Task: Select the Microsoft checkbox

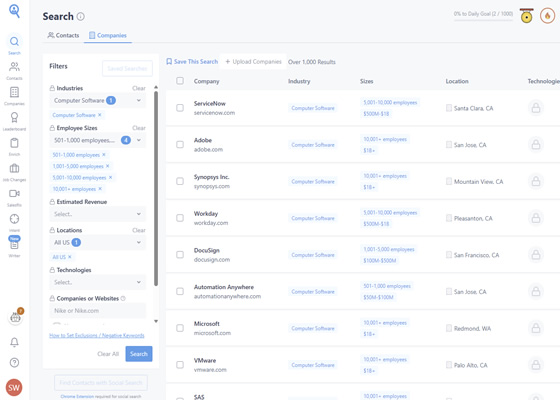Action: [x=180, y=328]
